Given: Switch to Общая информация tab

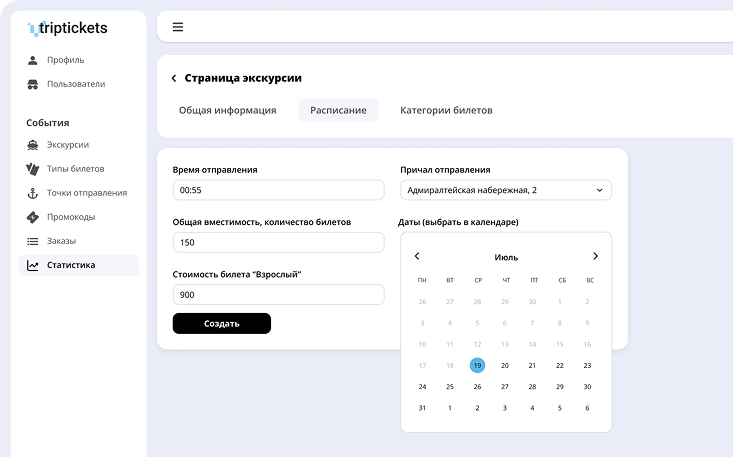Looking at the screenshot, I should [x=227, y=110].
